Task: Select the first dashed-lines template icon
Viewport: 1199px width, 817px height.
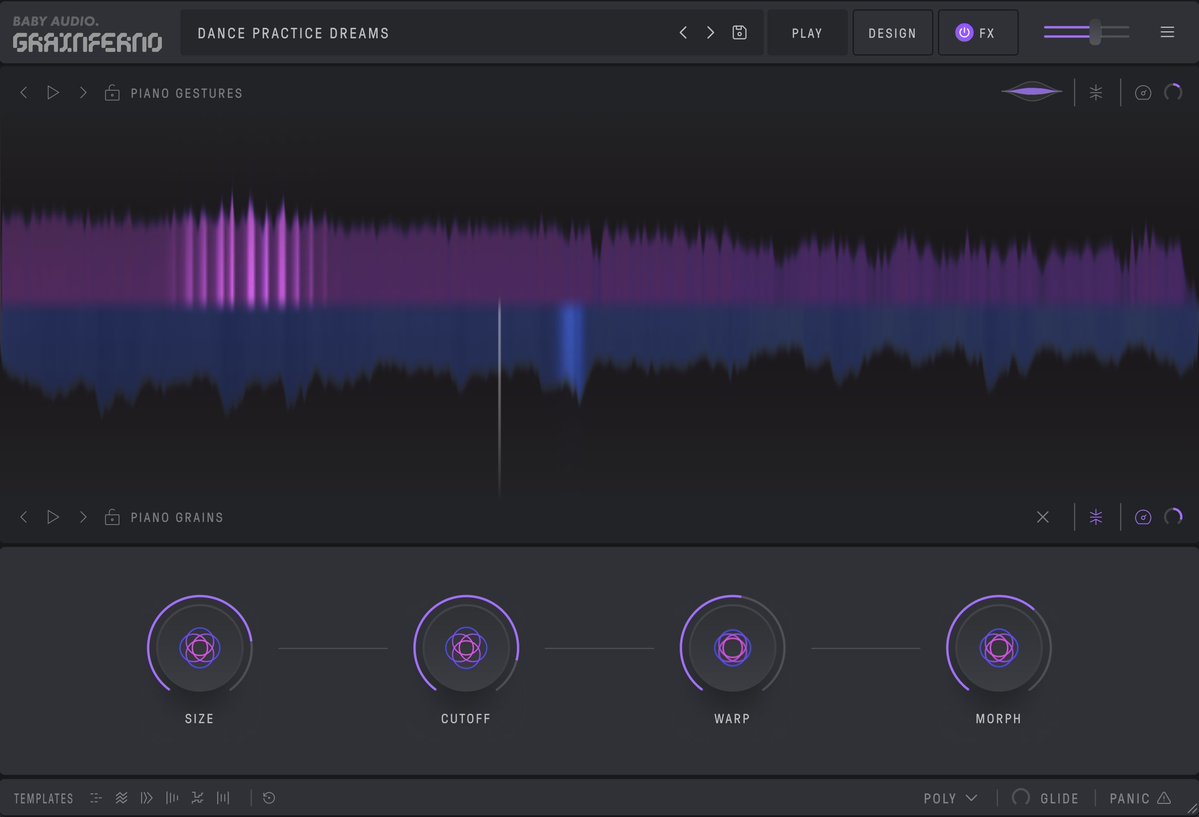Action: [x=96, y=798]
